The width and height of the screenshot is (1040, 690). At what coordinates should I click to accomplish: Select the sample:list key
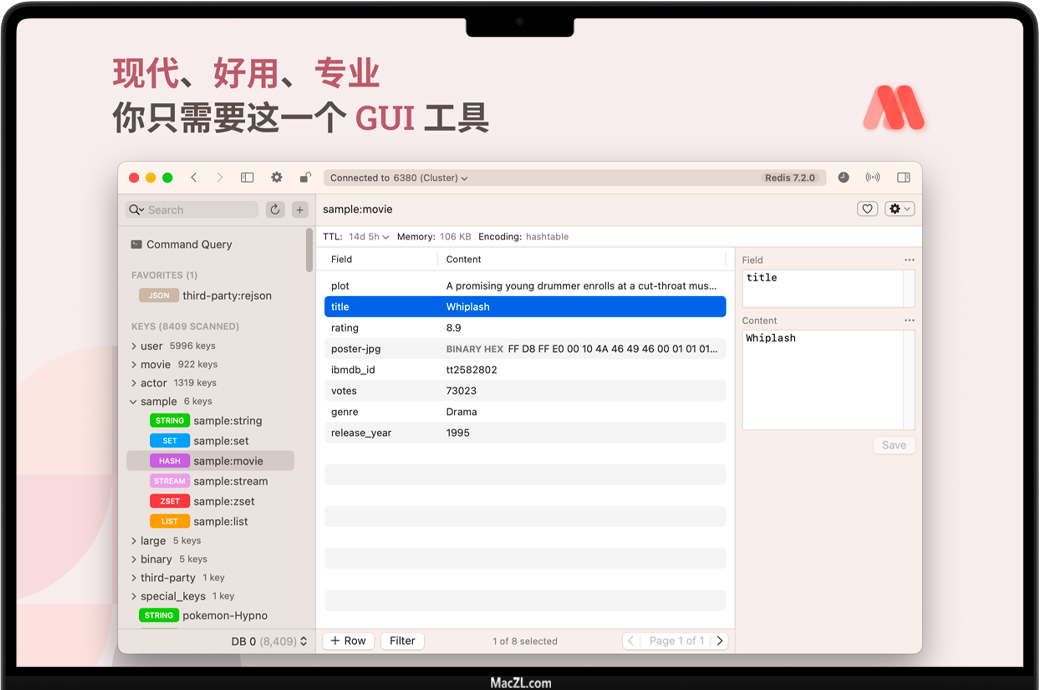(220, 521)
